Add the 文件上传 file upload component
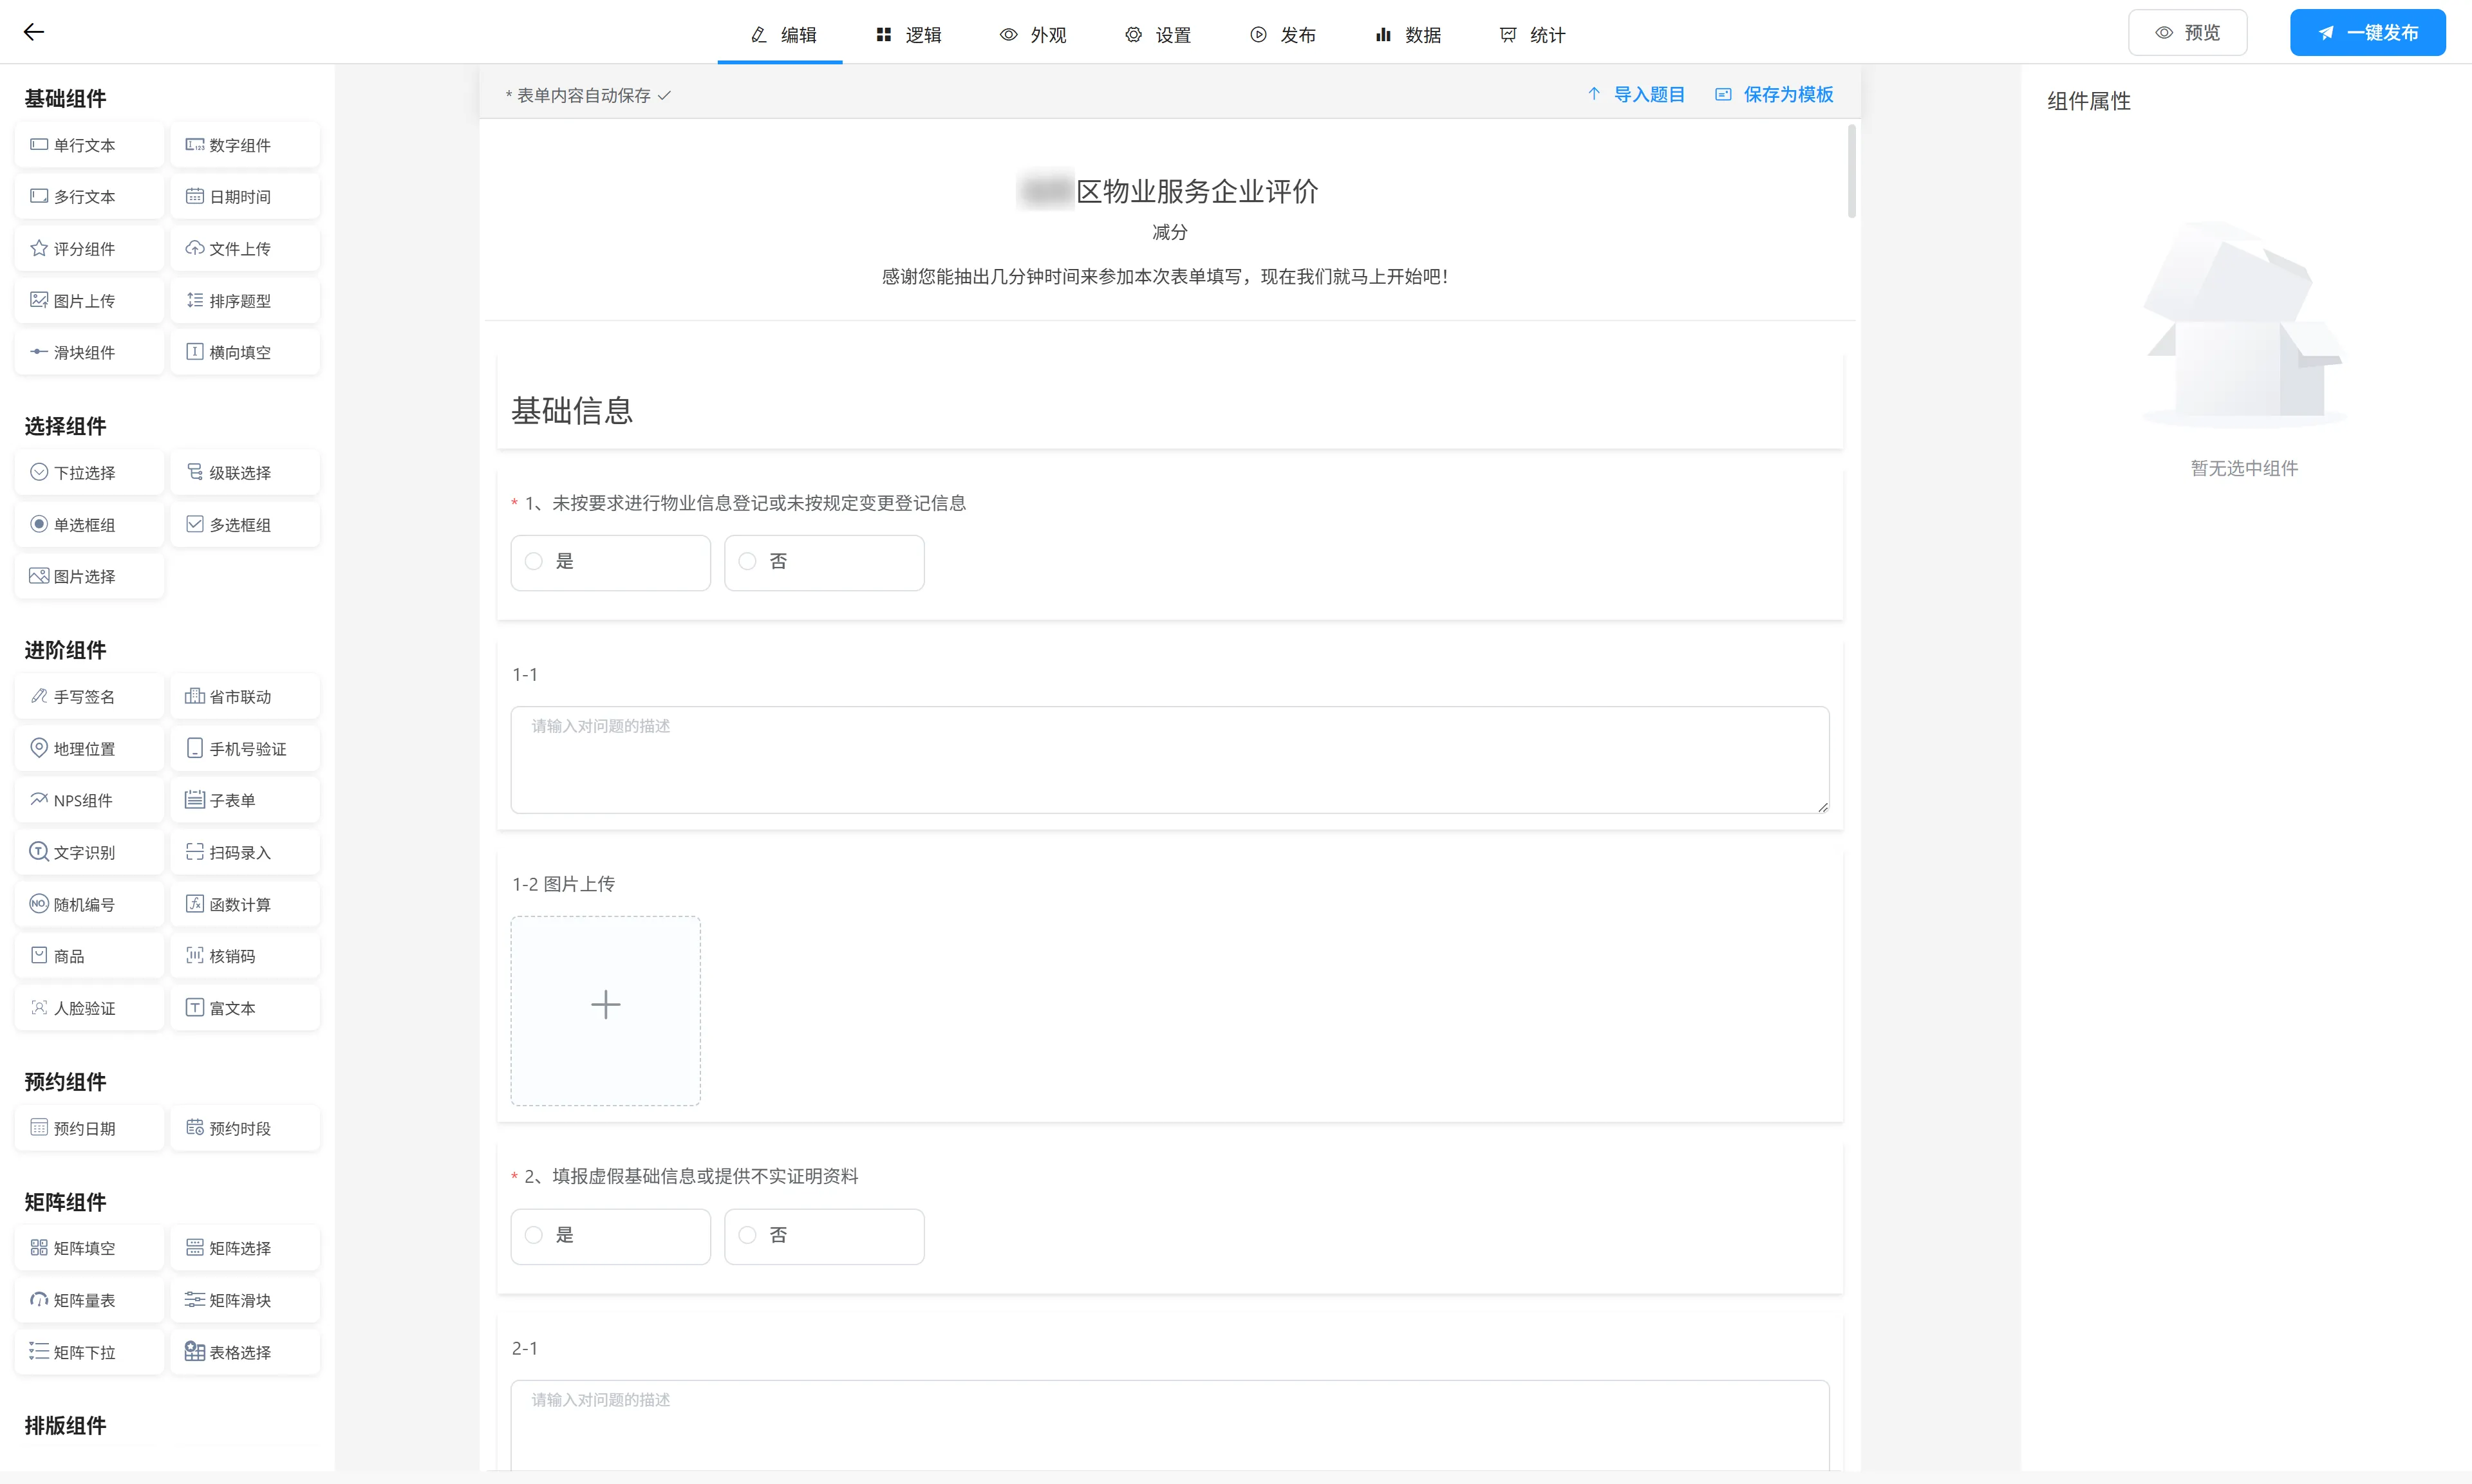Viewport: 2472px width, 1484px height. (x=244, y=248)
